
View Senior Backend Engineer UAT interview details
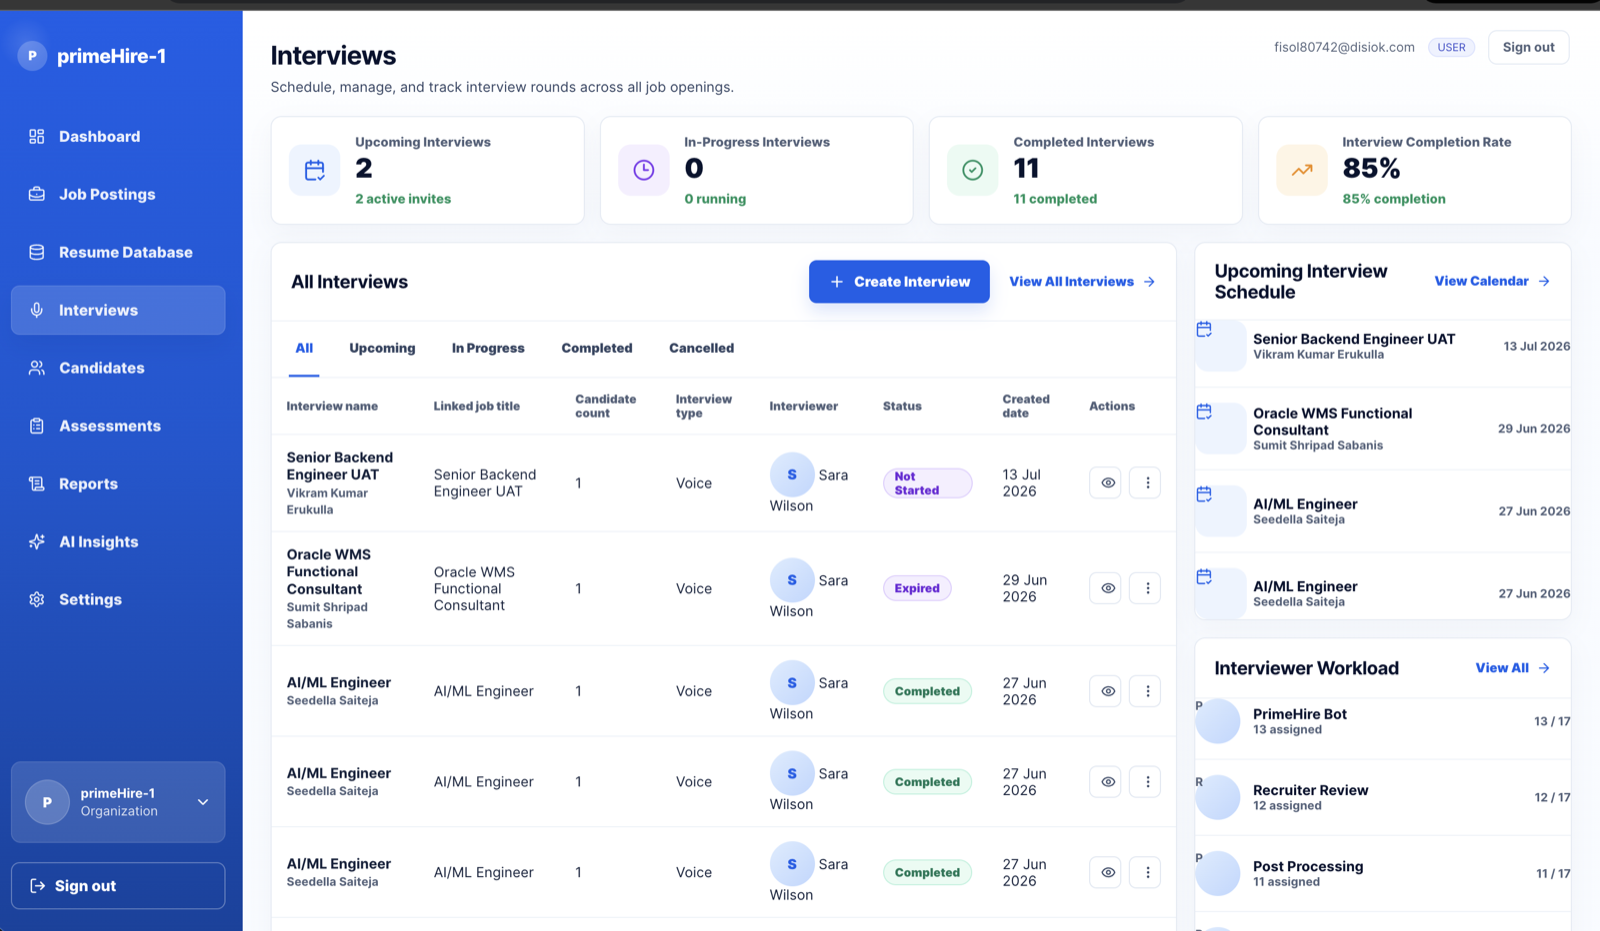point(1105,483)
